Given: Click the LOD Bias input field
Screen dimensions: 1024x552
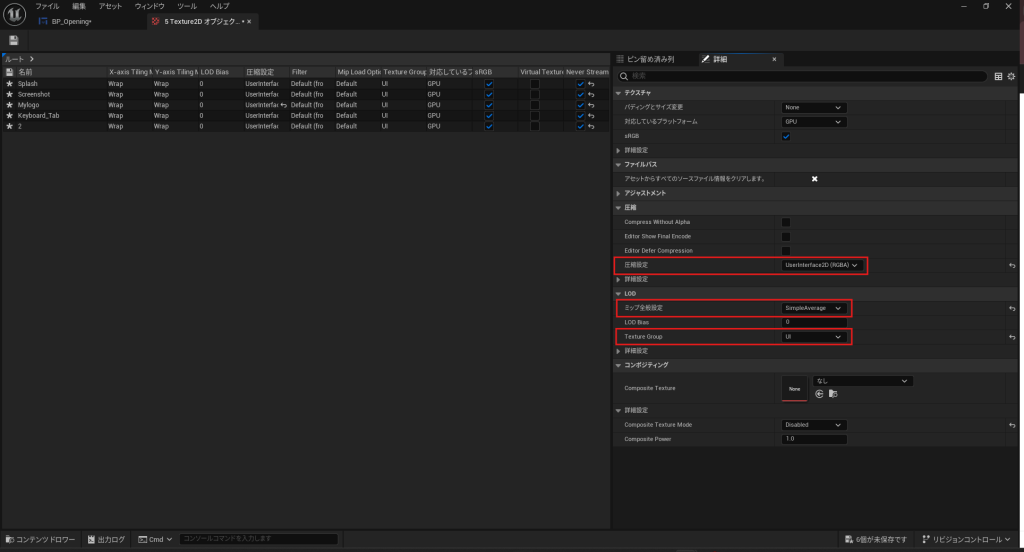Looking at the screenshot, I should 814,322.
